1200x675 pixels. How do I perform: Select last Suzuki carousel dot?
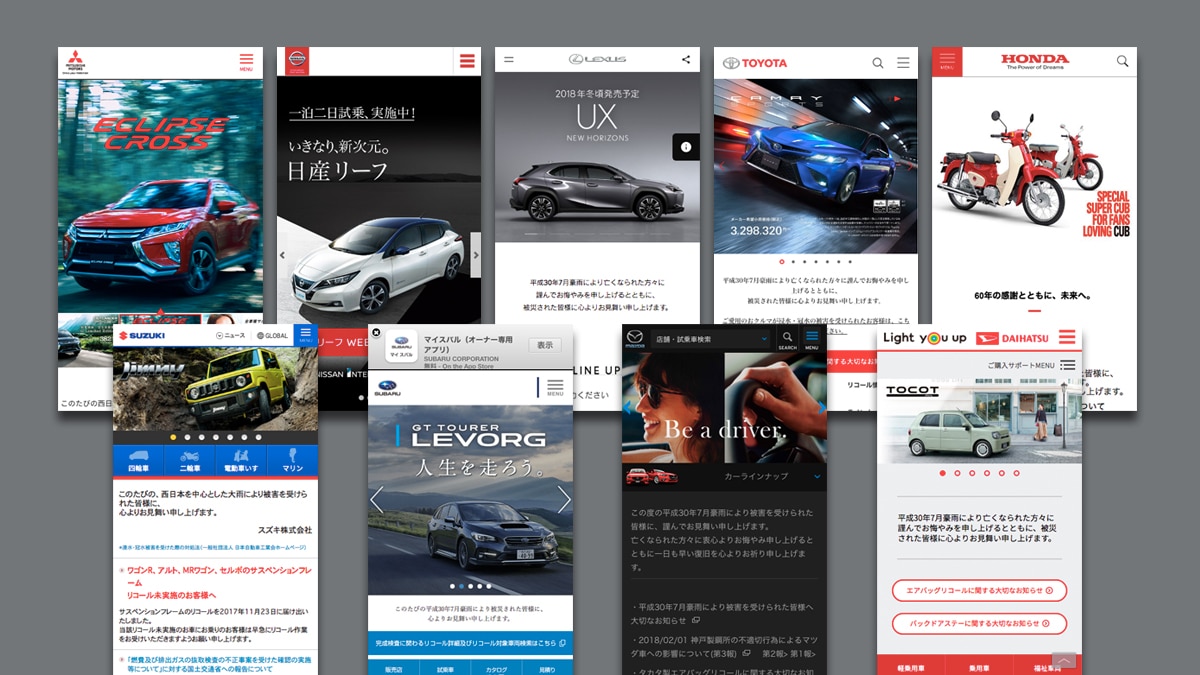tap(258, 437)
